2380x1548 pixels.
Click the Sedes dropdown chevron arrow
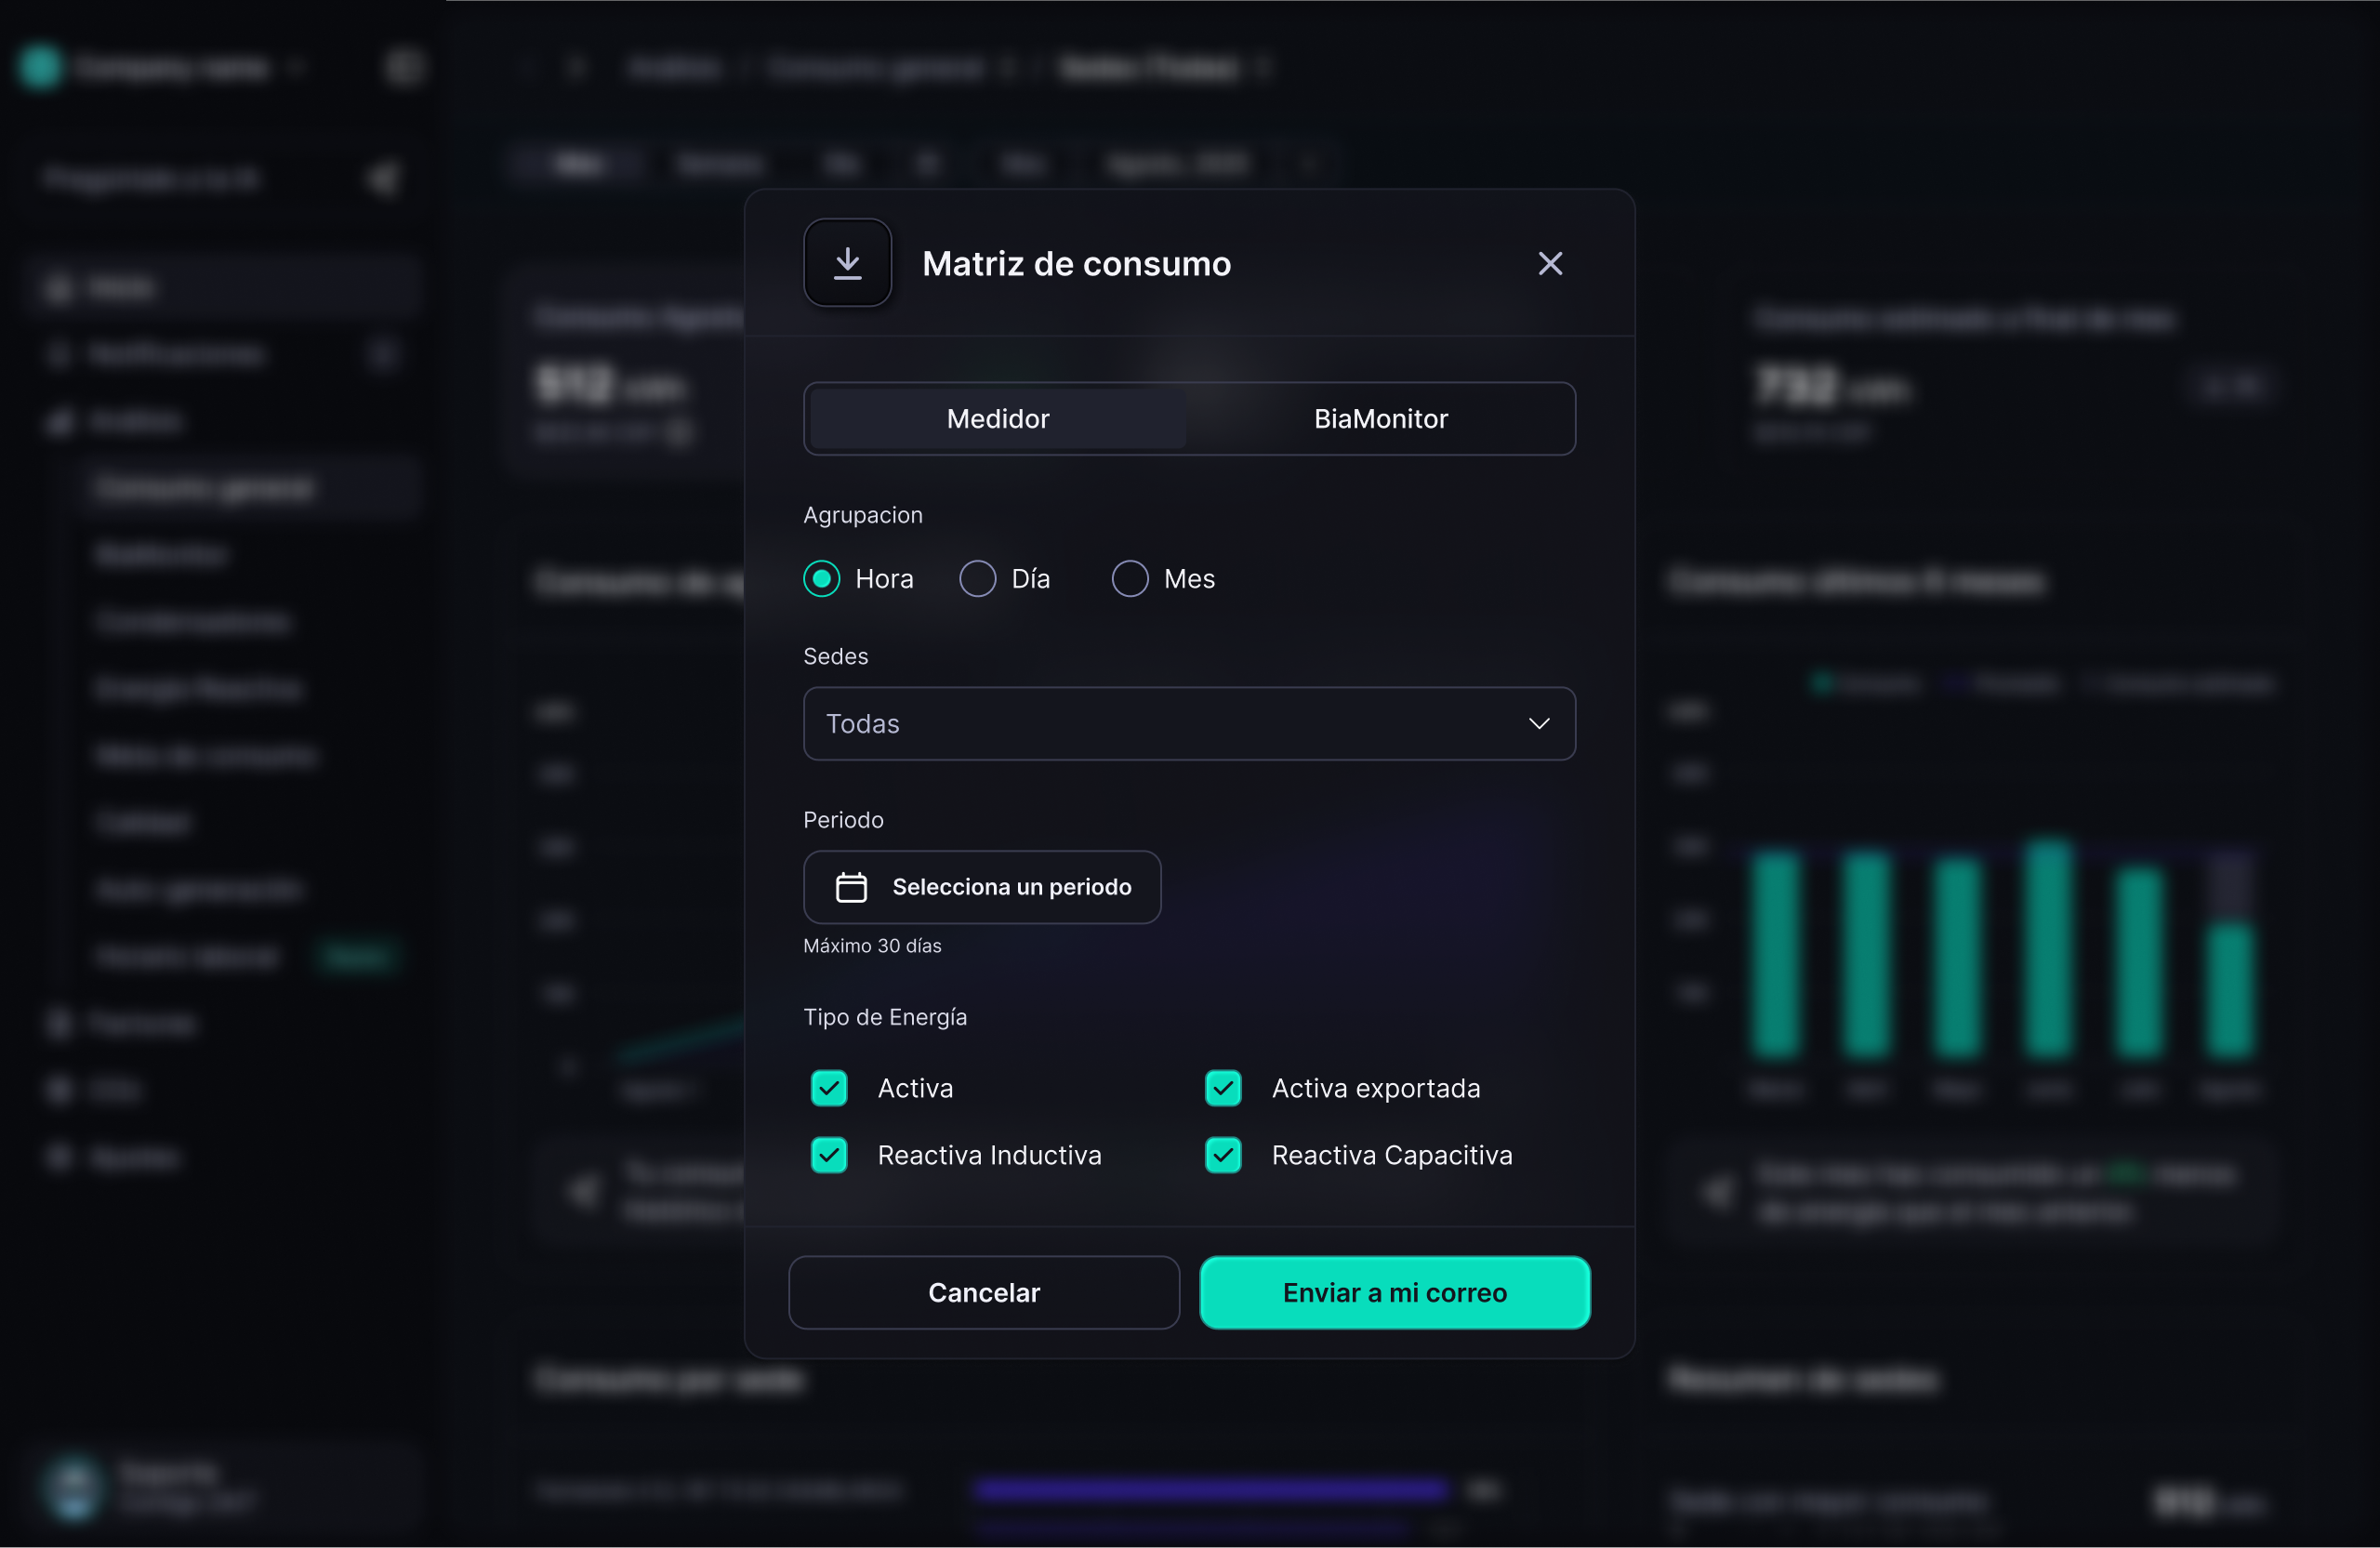click(1538, 723)
